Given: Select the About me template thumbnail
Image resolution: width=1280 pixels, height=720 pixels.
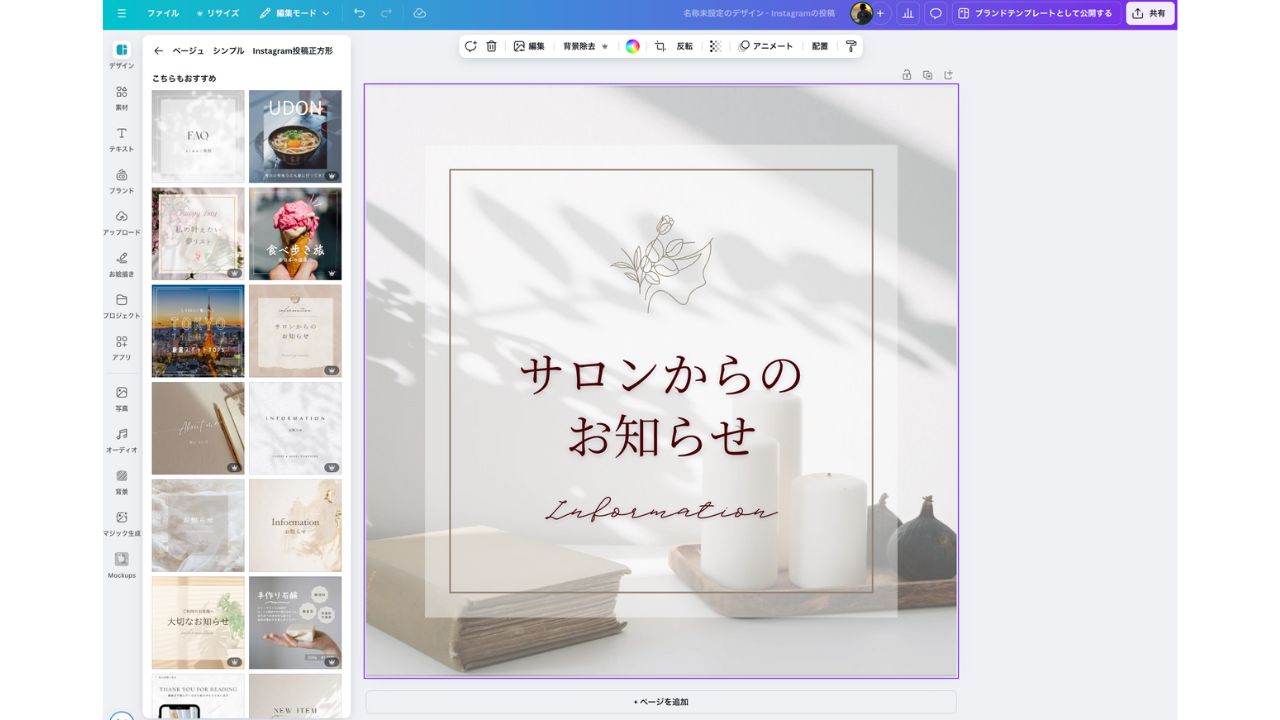Looking at the screenshot, I should [x=198, y=428].
